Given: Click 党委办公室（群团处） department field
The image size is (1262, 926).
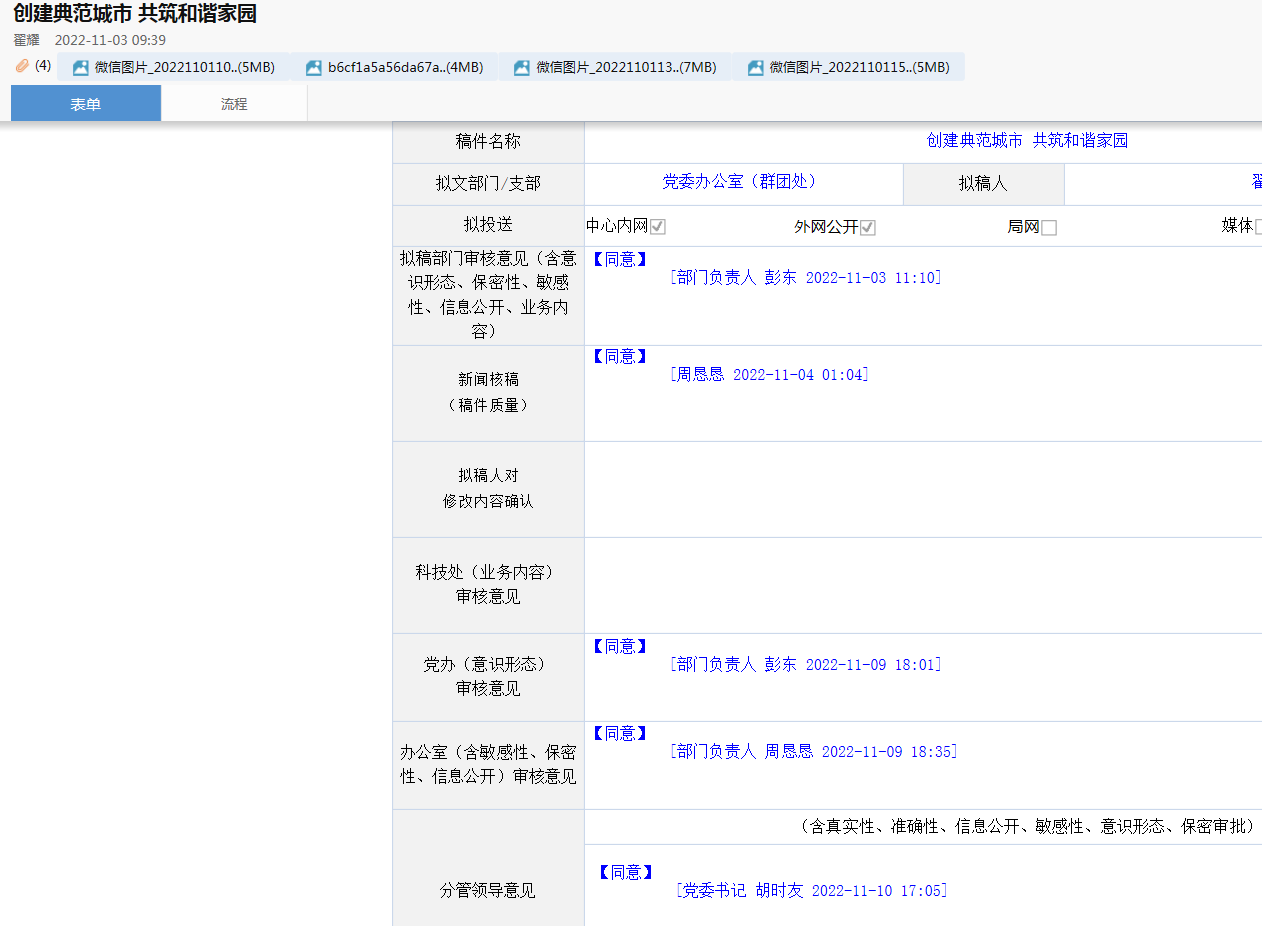Looking at the screenshot, I should pos(739,182).
